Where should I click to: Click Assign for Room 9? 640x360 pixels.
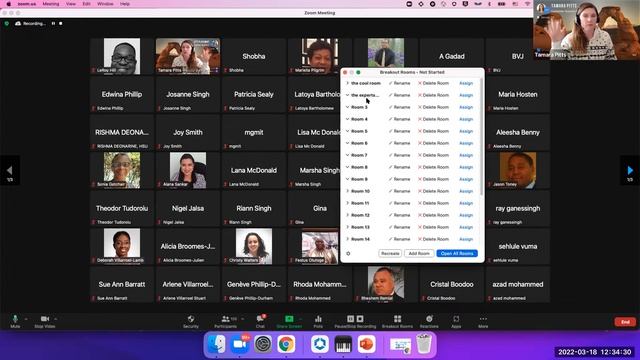pyautogui.click(x=466, y=179)
